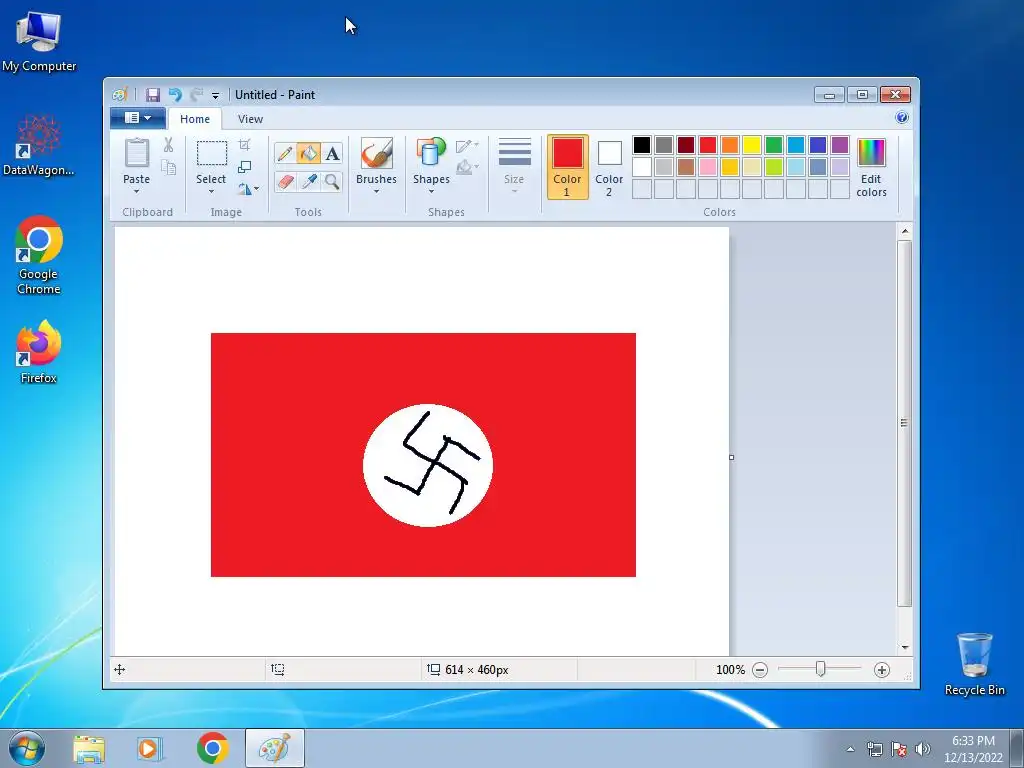This screenshot has width=1024, height=768.
Task: Pick the brown color swatch
Action: [686, 167]
